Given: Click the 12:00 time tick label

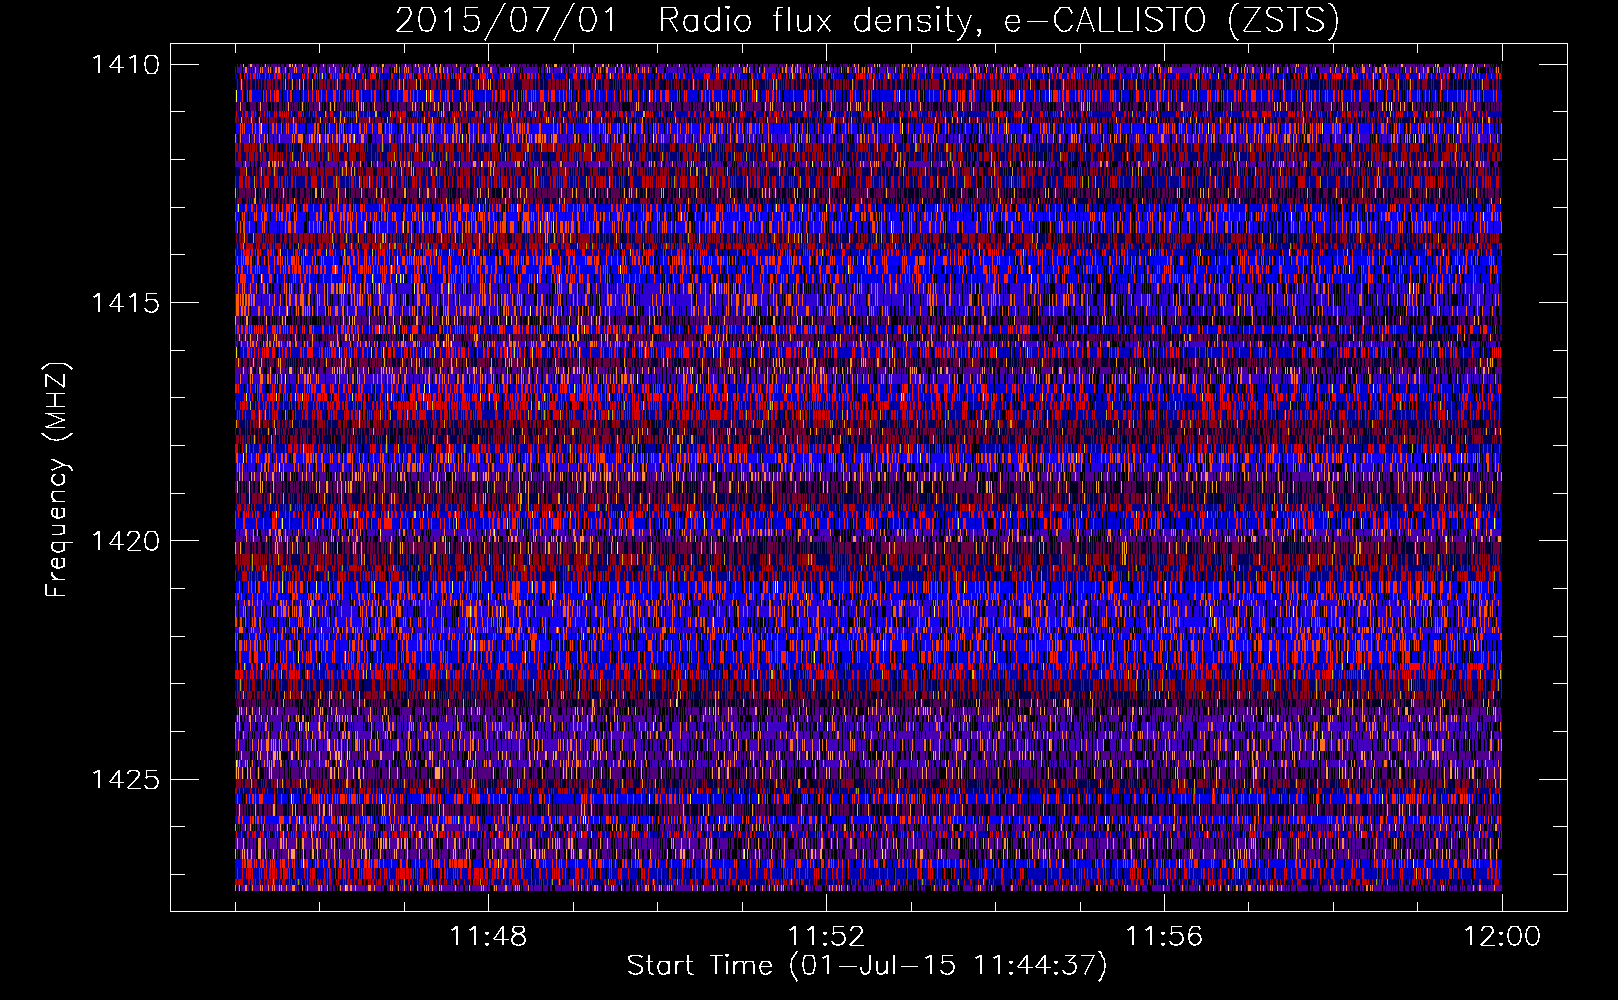Looking at the screenshot, I should [1502, 937].
